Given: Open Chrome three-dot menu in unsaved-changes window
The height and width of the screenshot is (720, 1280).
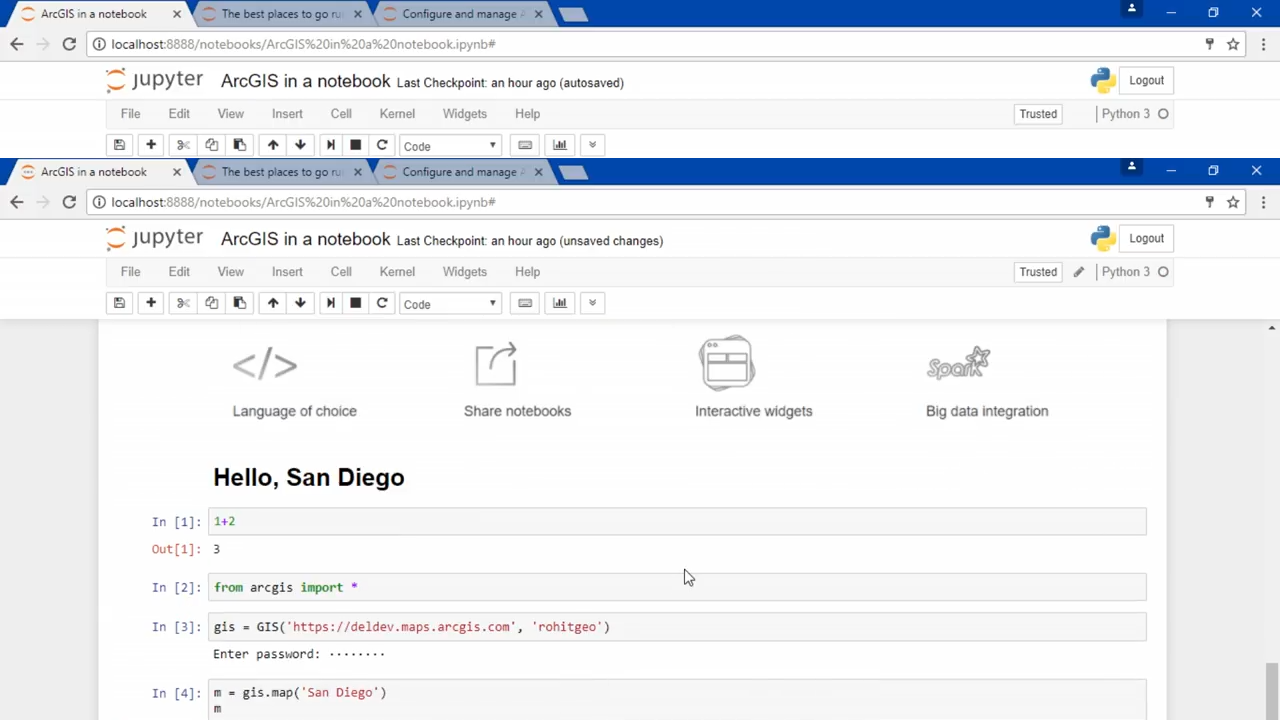Looking at the screenshot, I should coord(1263,202).
